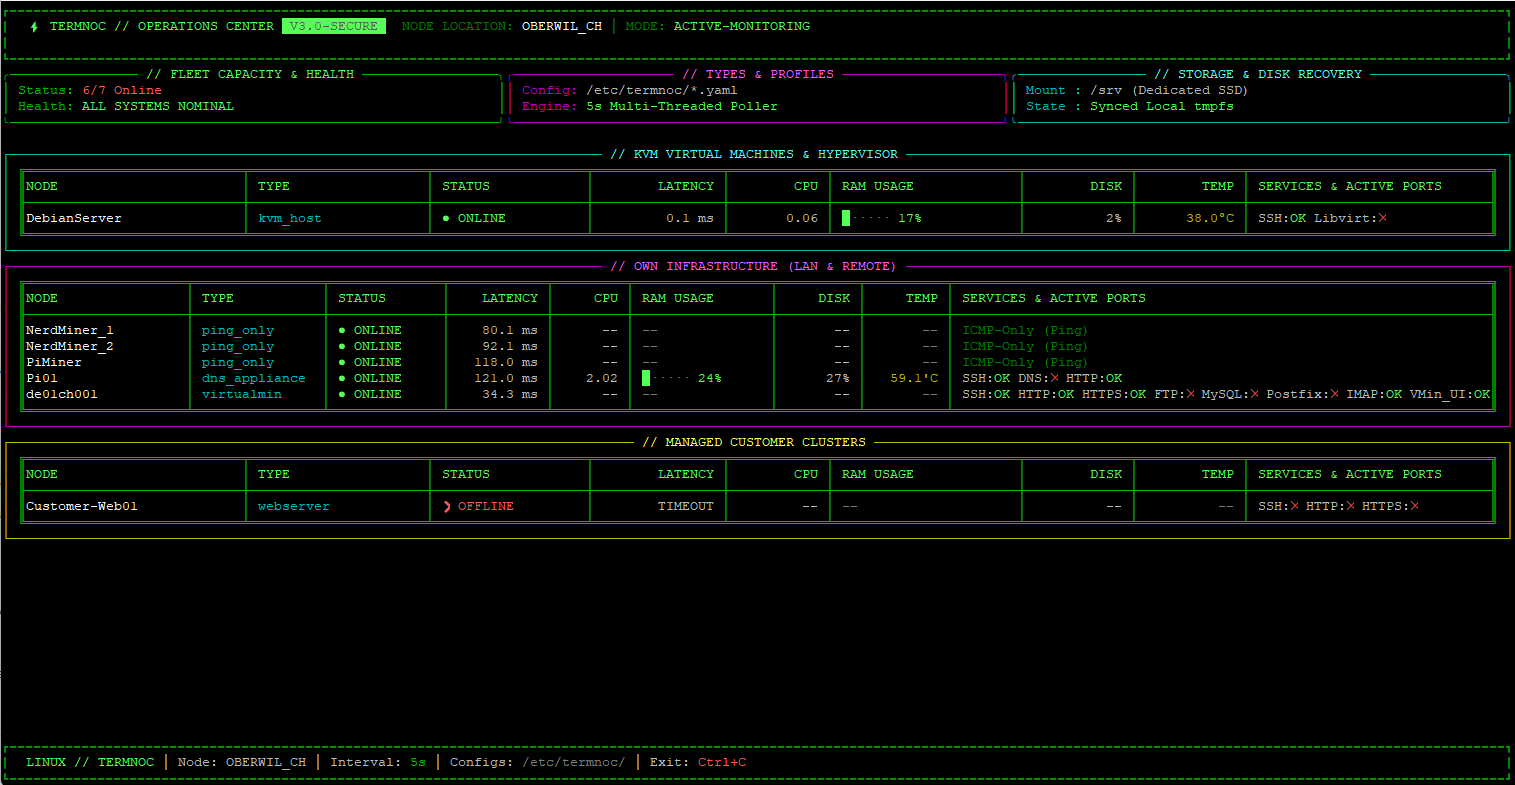Click the VMin_UI:OK service entry
Image resolution: width=1515 pixels, height=785 pixels.
1450,394
